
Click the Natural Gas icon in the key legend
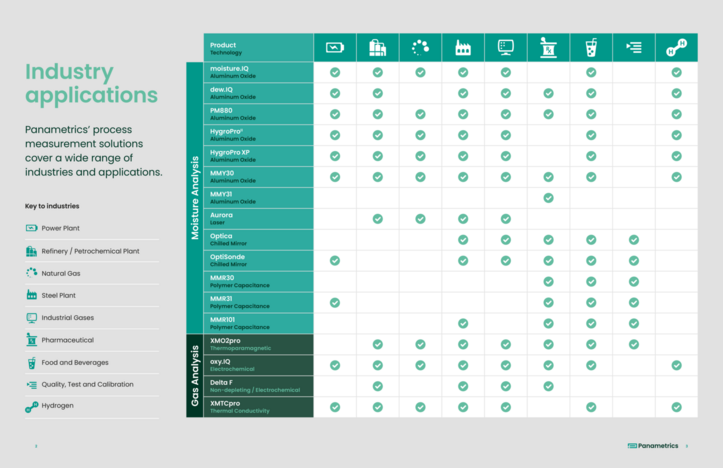(x=32, y=272)
